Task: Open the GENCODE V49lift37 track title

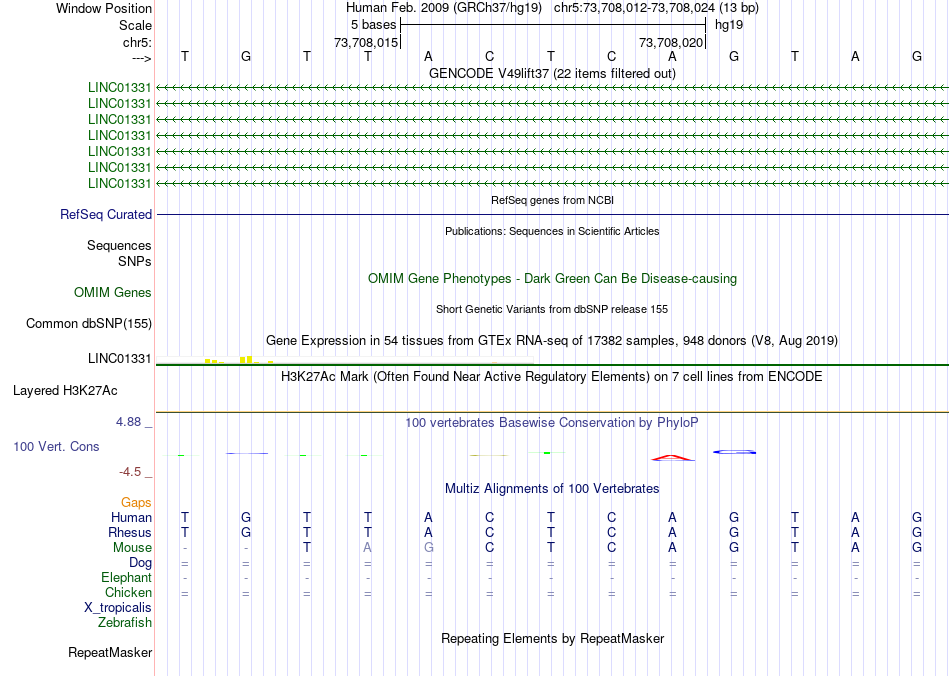Action: click(x=552, y=73)
